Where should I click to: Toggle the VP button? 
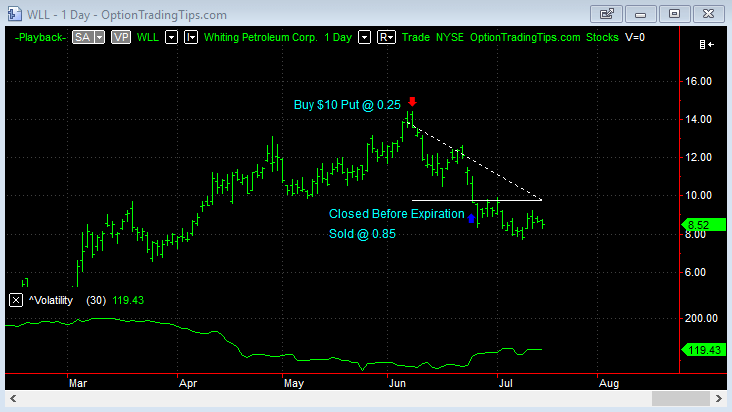(x=121, y=37)
